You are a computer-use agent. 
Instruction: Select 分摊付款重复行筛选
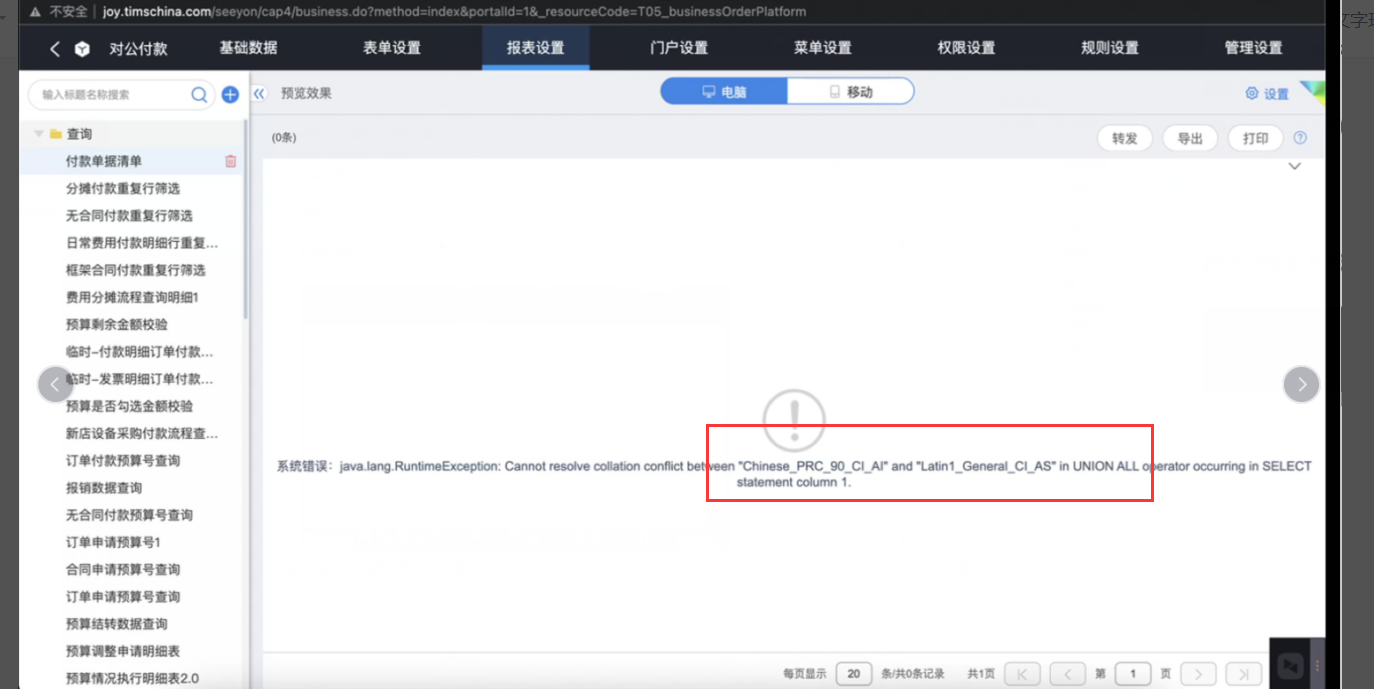tap(123, 188)
